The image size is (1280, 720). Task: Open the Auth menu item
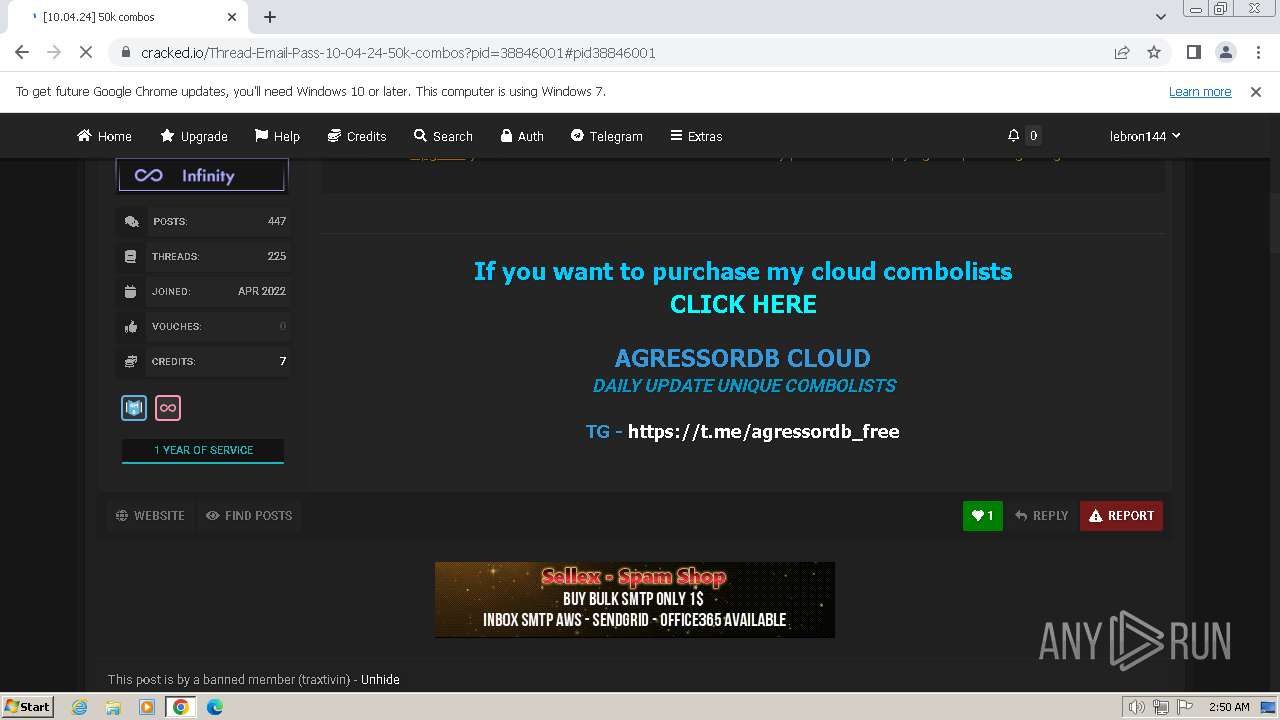(522, 136)
